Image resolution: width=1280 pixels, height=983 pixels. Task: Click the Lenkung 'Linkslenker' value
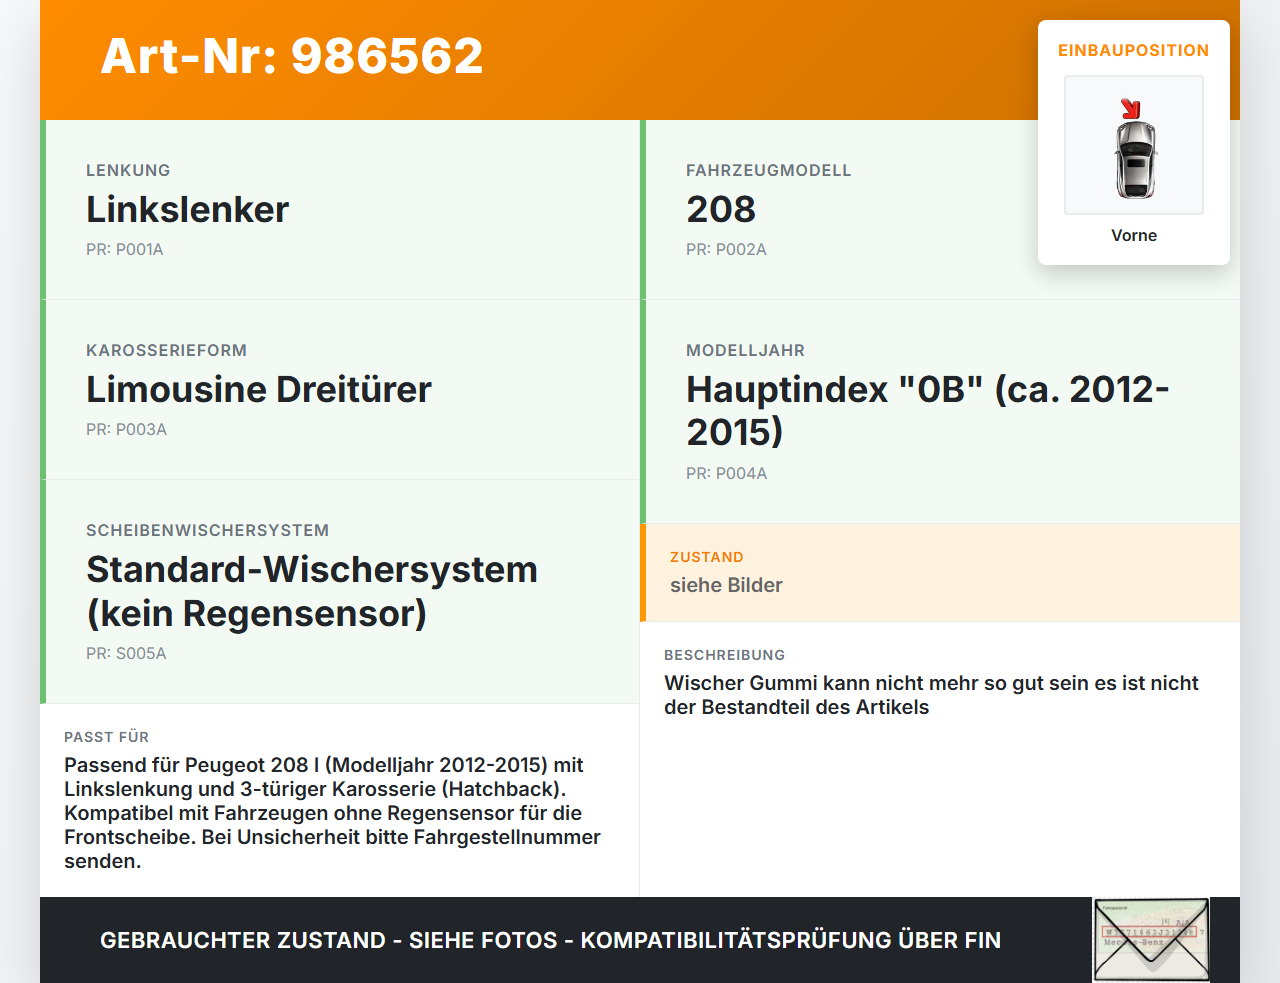coord(187,210)
